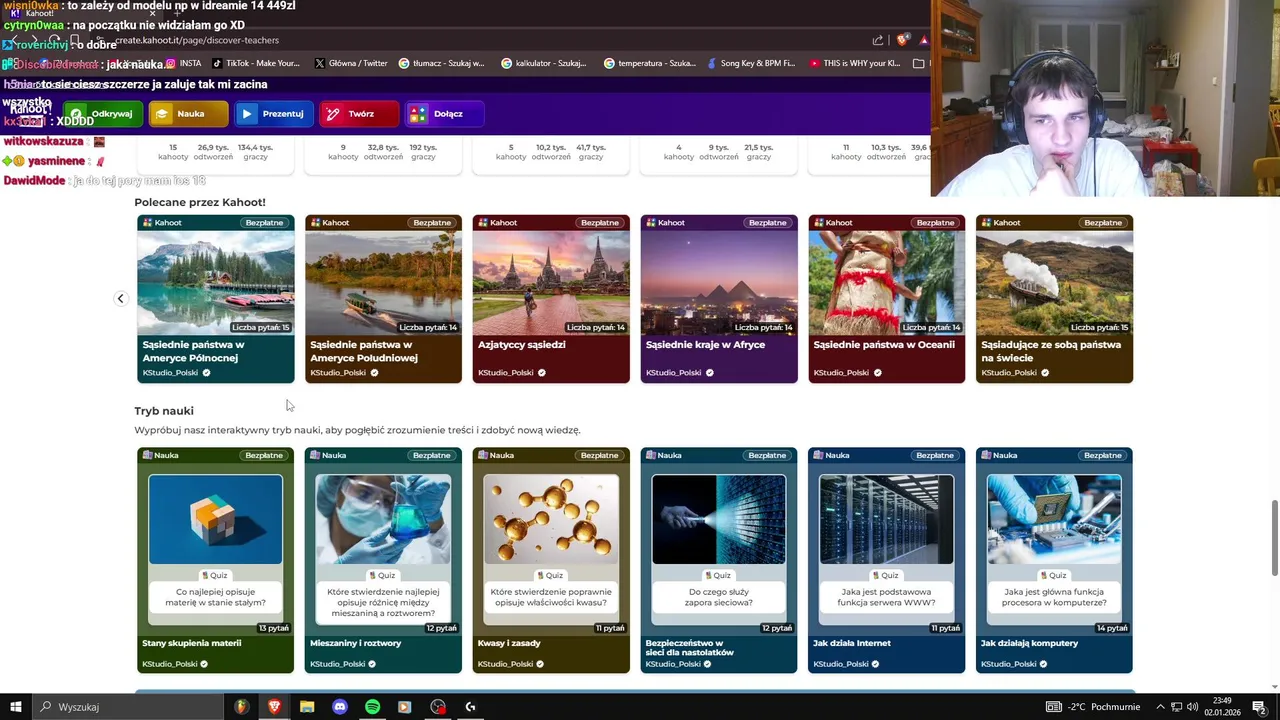The height and width of the screenshot is (720, 1280).
Task: Click the volume speaker icon in tray
Action: 1192,707
